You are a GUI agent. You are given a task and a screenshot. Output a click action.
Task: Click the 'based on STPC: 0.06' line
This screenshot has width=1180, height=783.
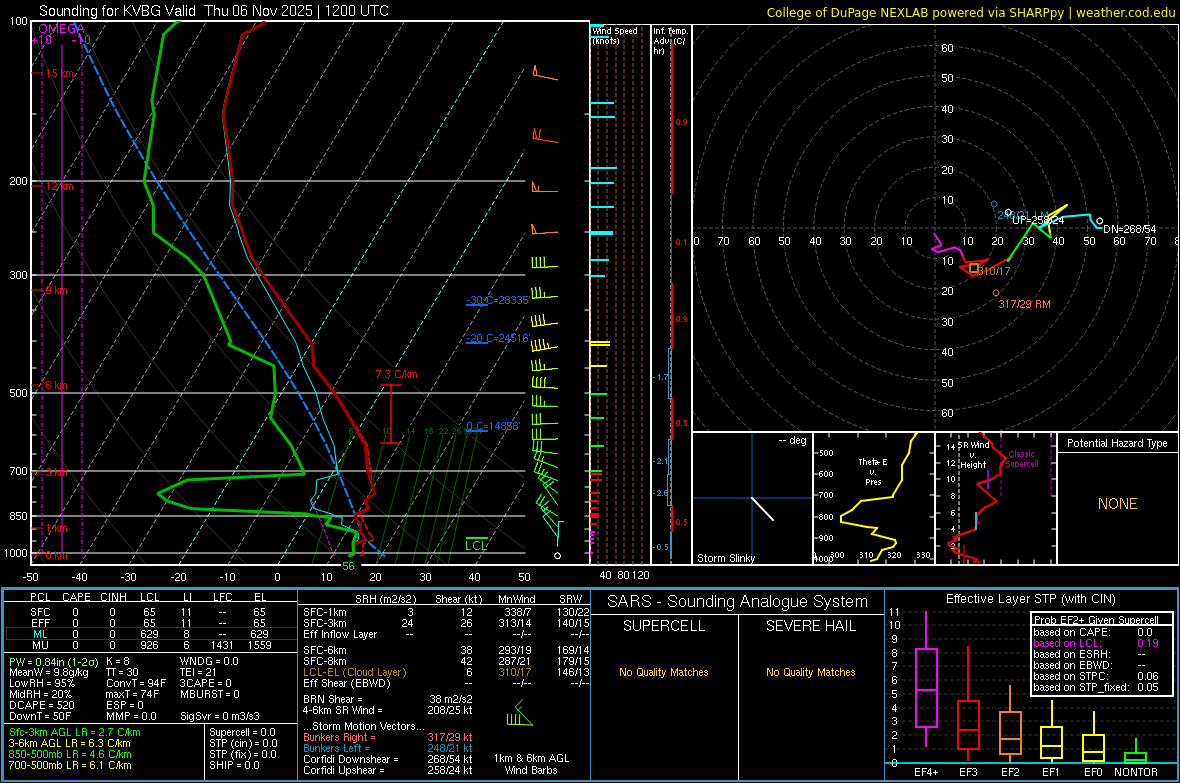pyautogui.click(x=1096, y=676)
